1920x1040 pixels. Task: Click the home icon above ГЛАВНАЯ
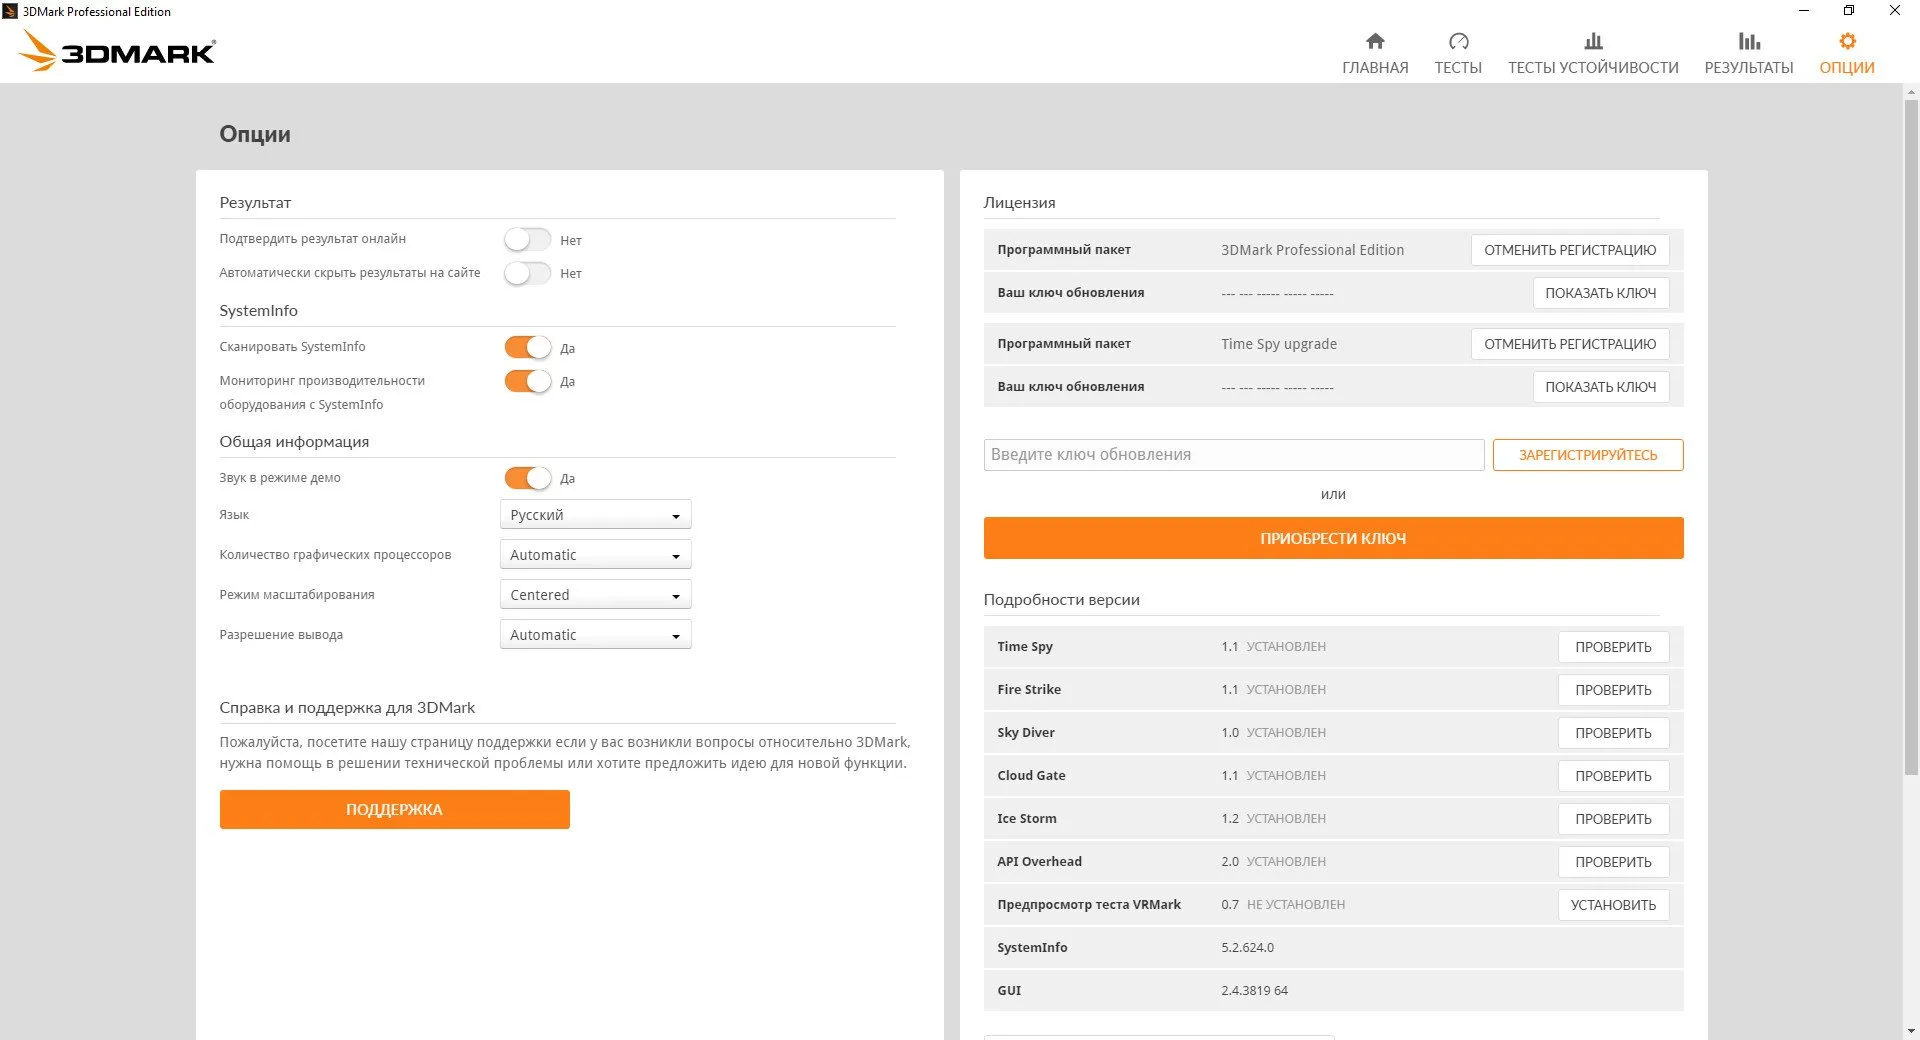pyautogui.click(x=1375, y=41)
